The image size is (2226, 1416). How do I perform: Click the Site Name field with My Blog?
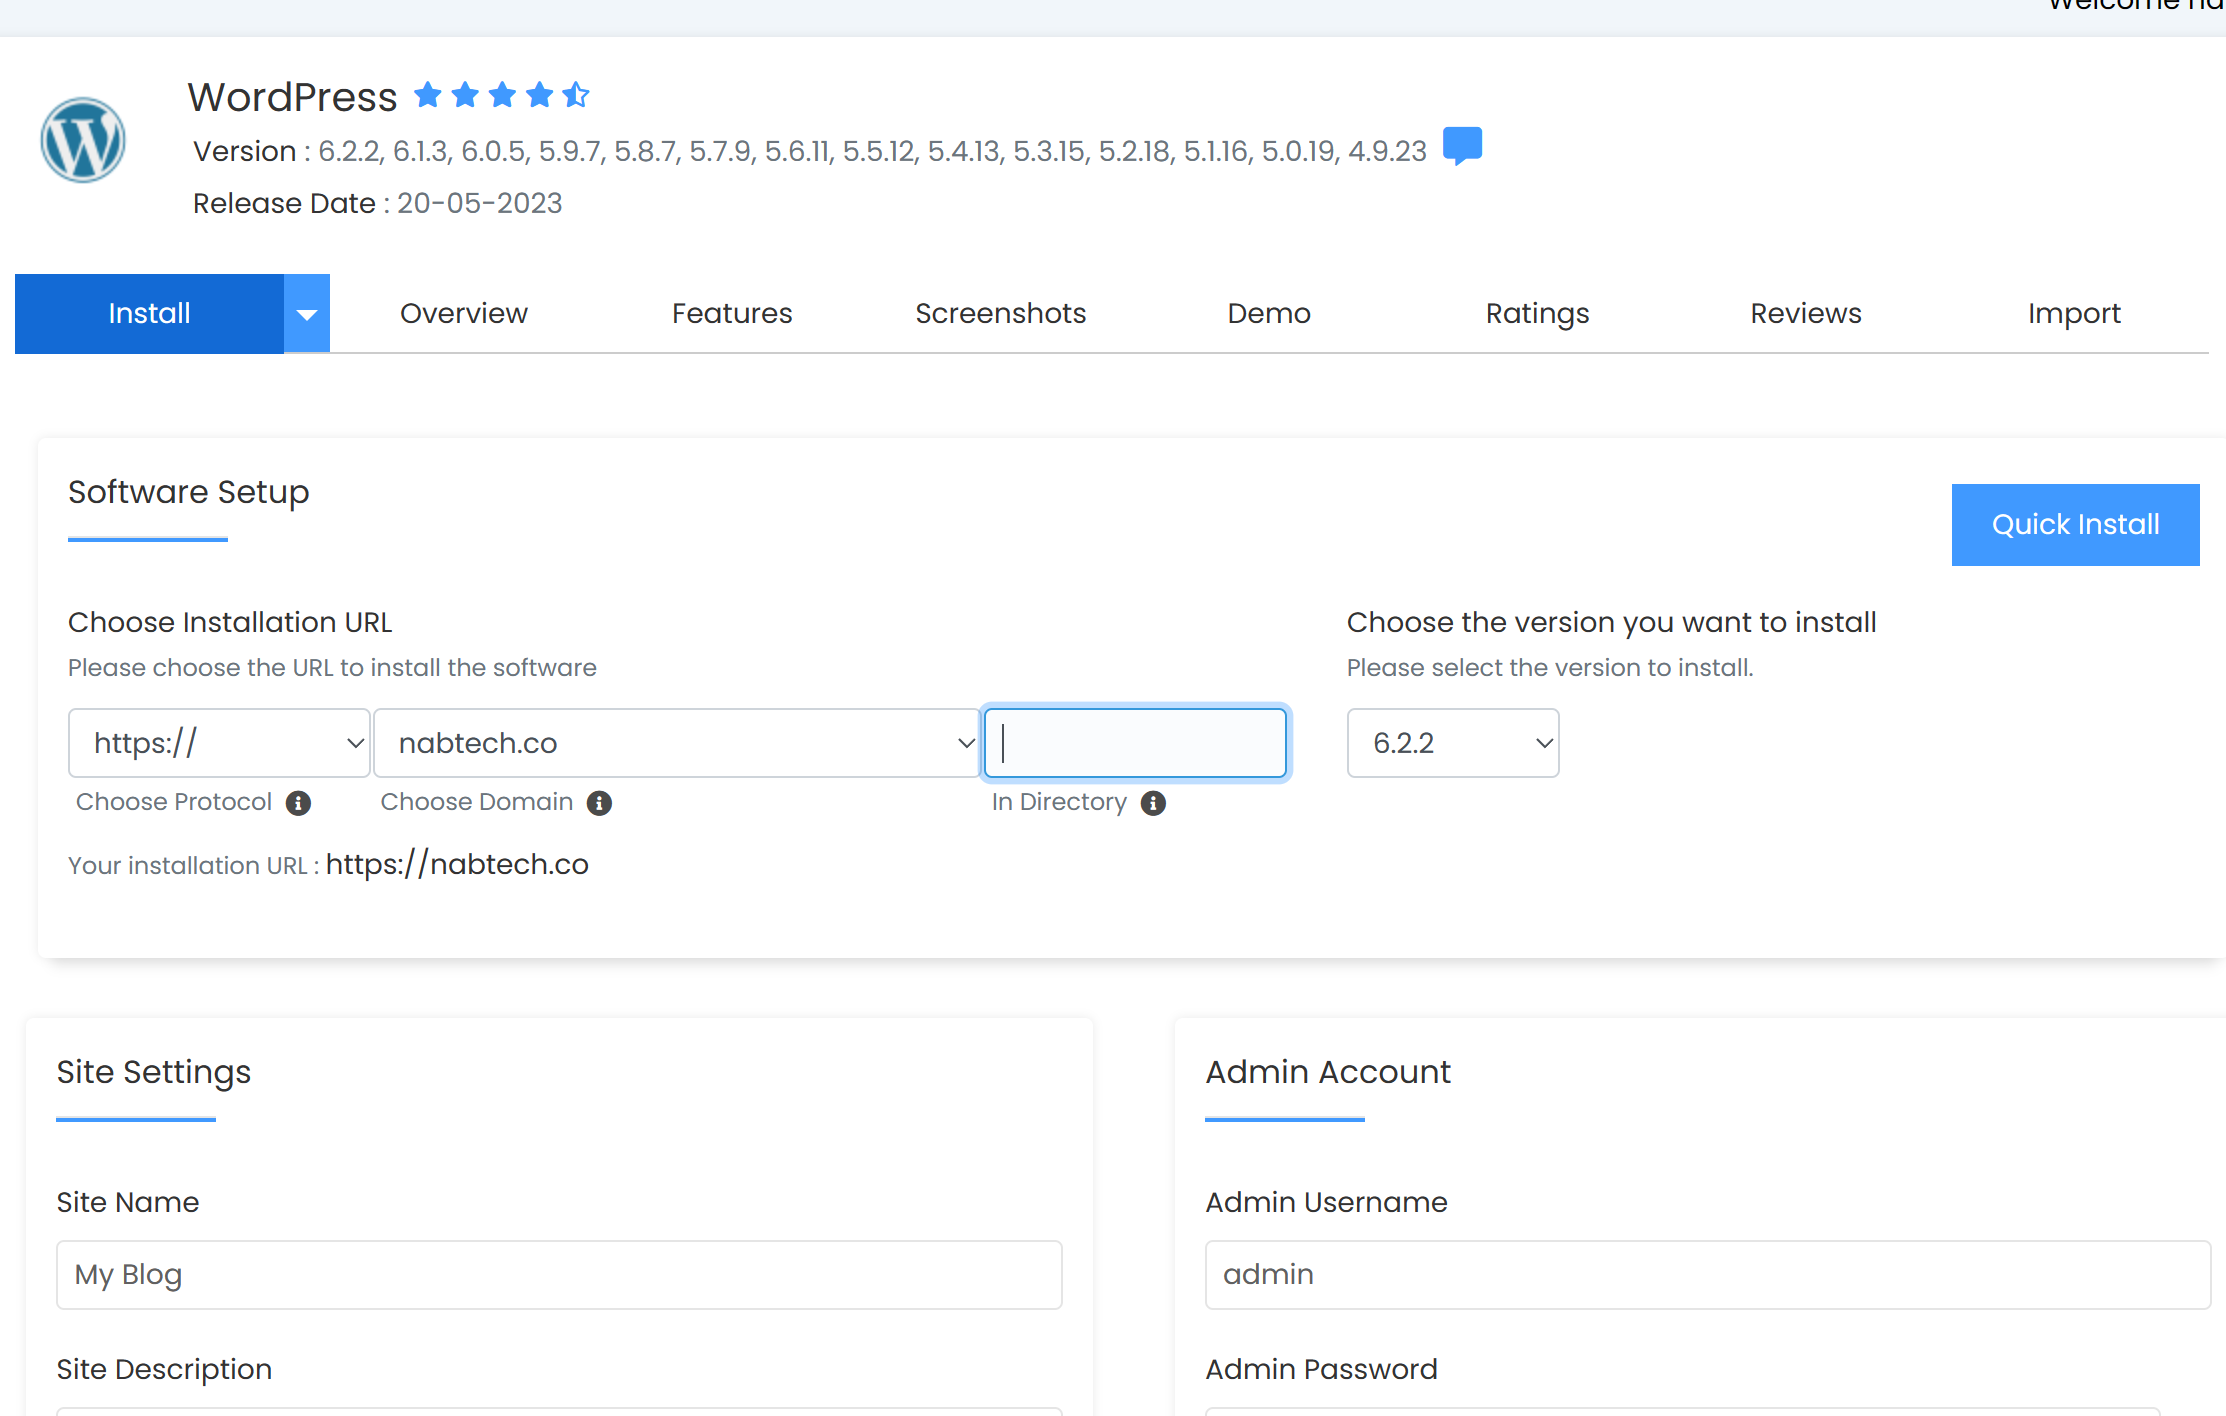[x=559, y=1275]
